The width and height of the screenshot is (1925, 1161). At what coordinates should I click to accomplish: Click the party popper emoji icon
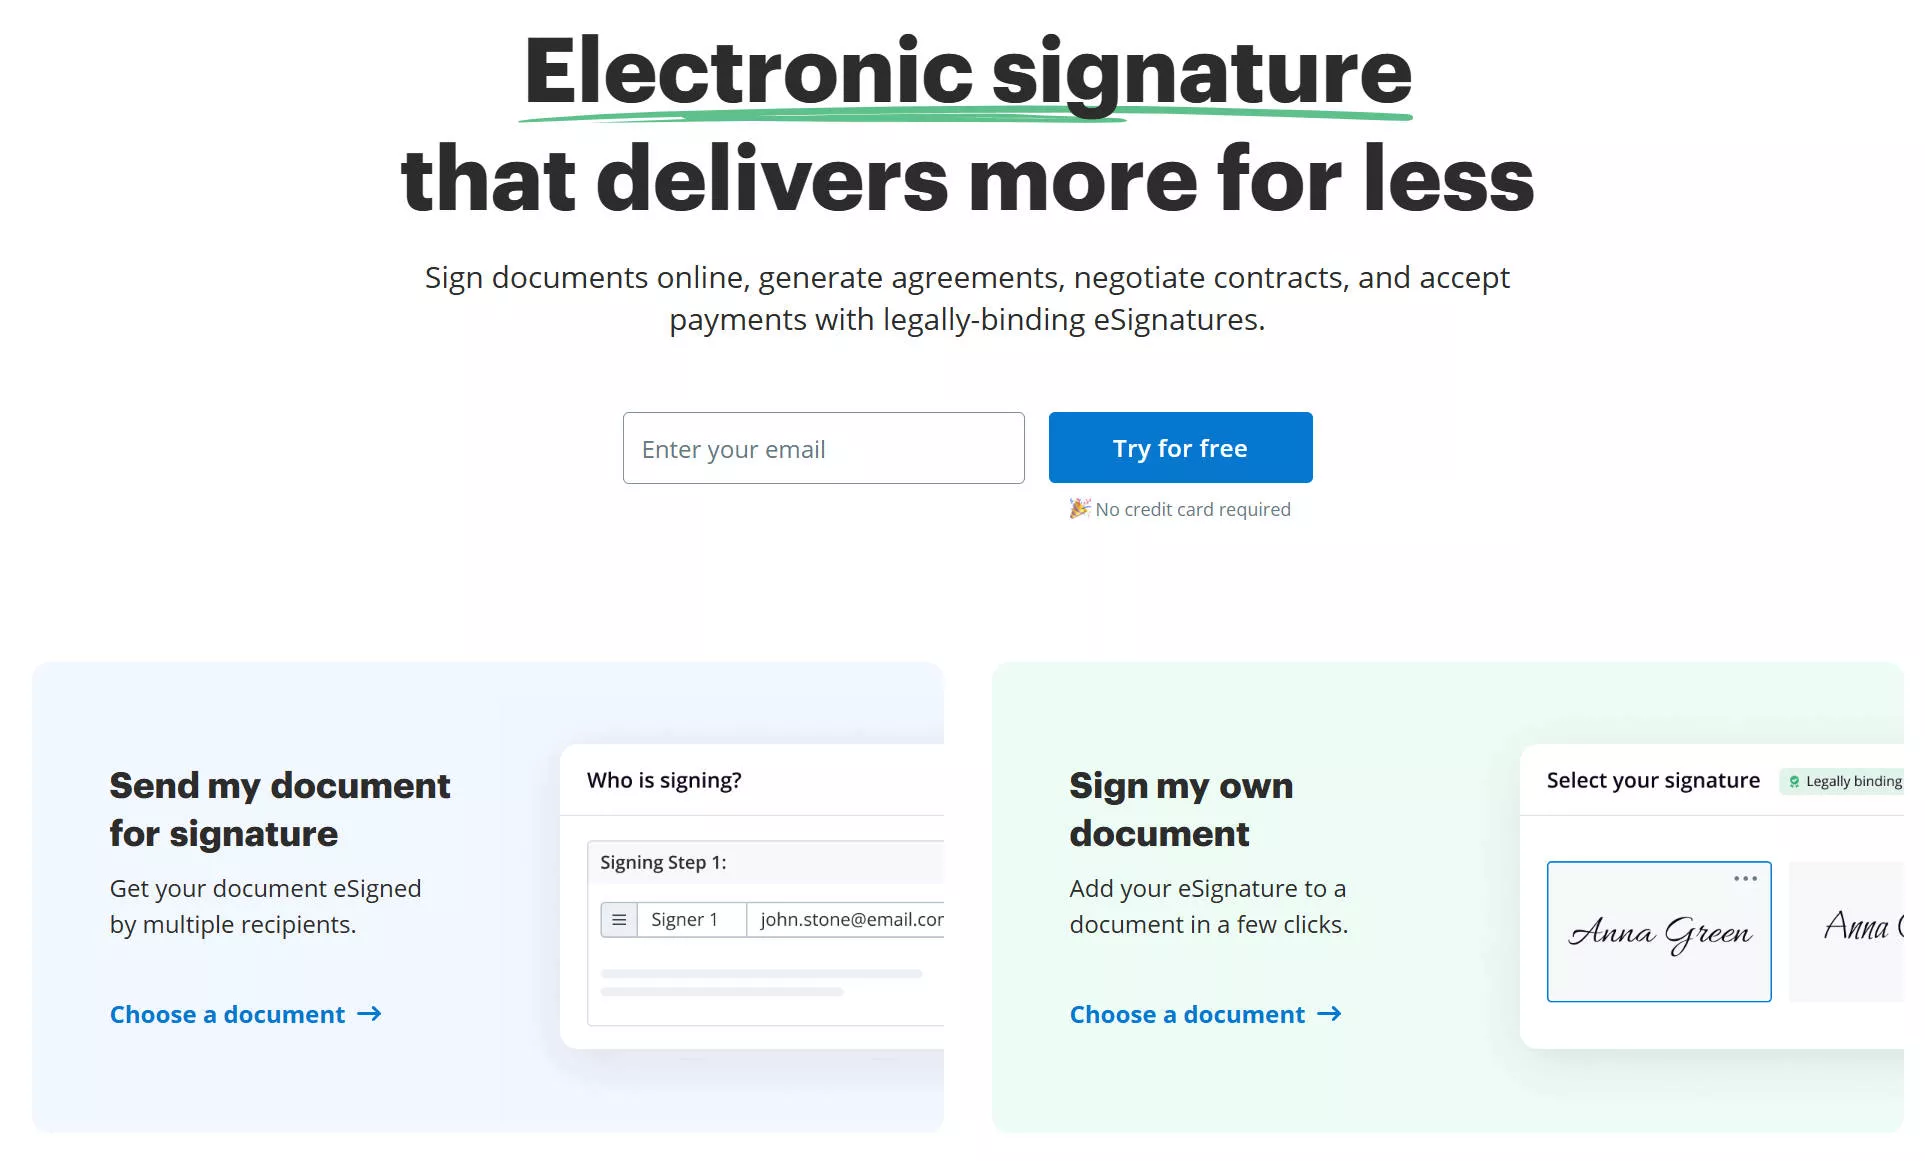point(1075,509)
